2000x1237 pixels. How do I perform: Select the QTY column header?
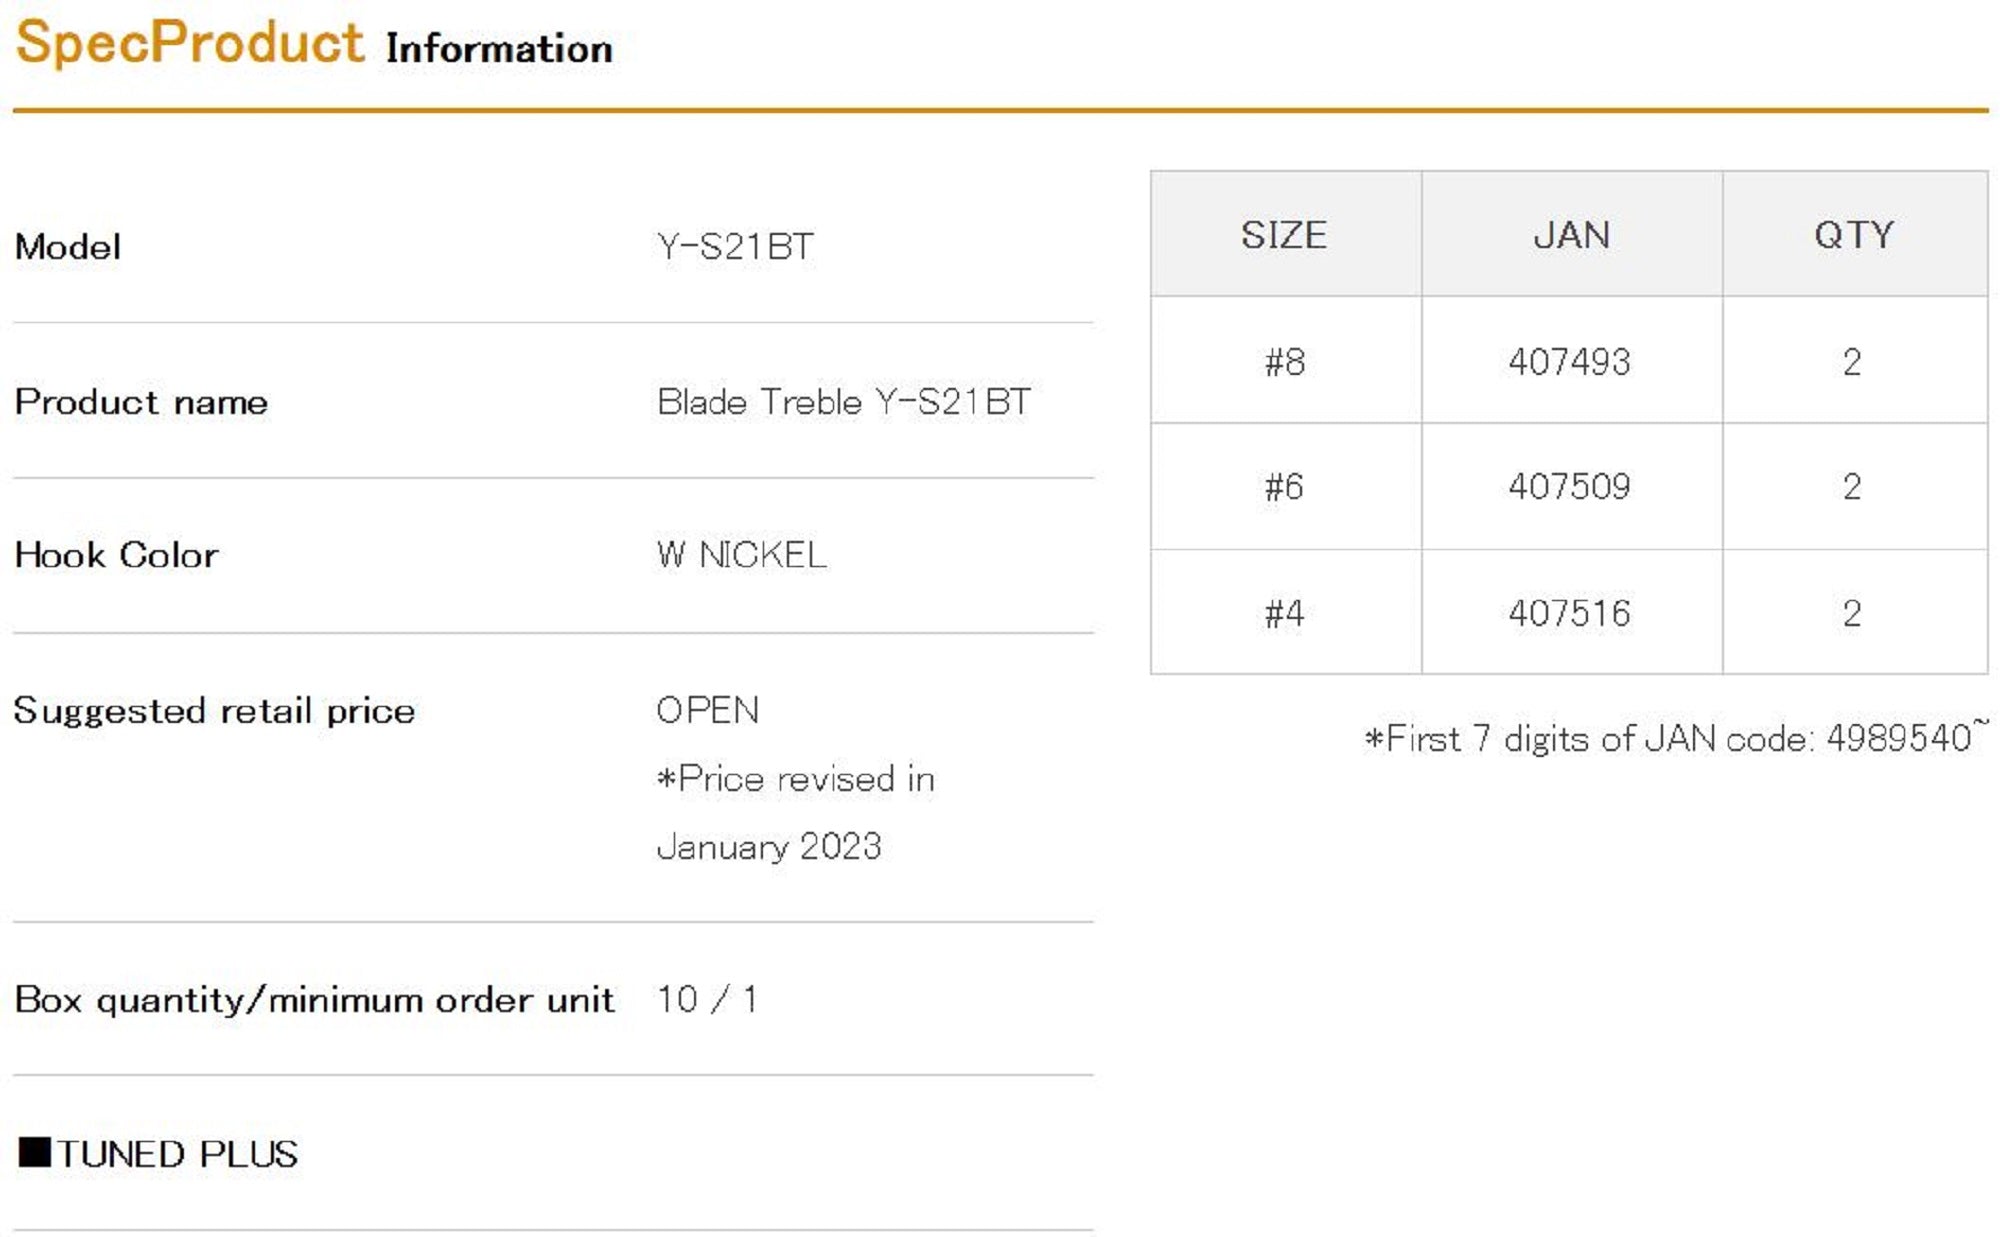point(1853,235)
